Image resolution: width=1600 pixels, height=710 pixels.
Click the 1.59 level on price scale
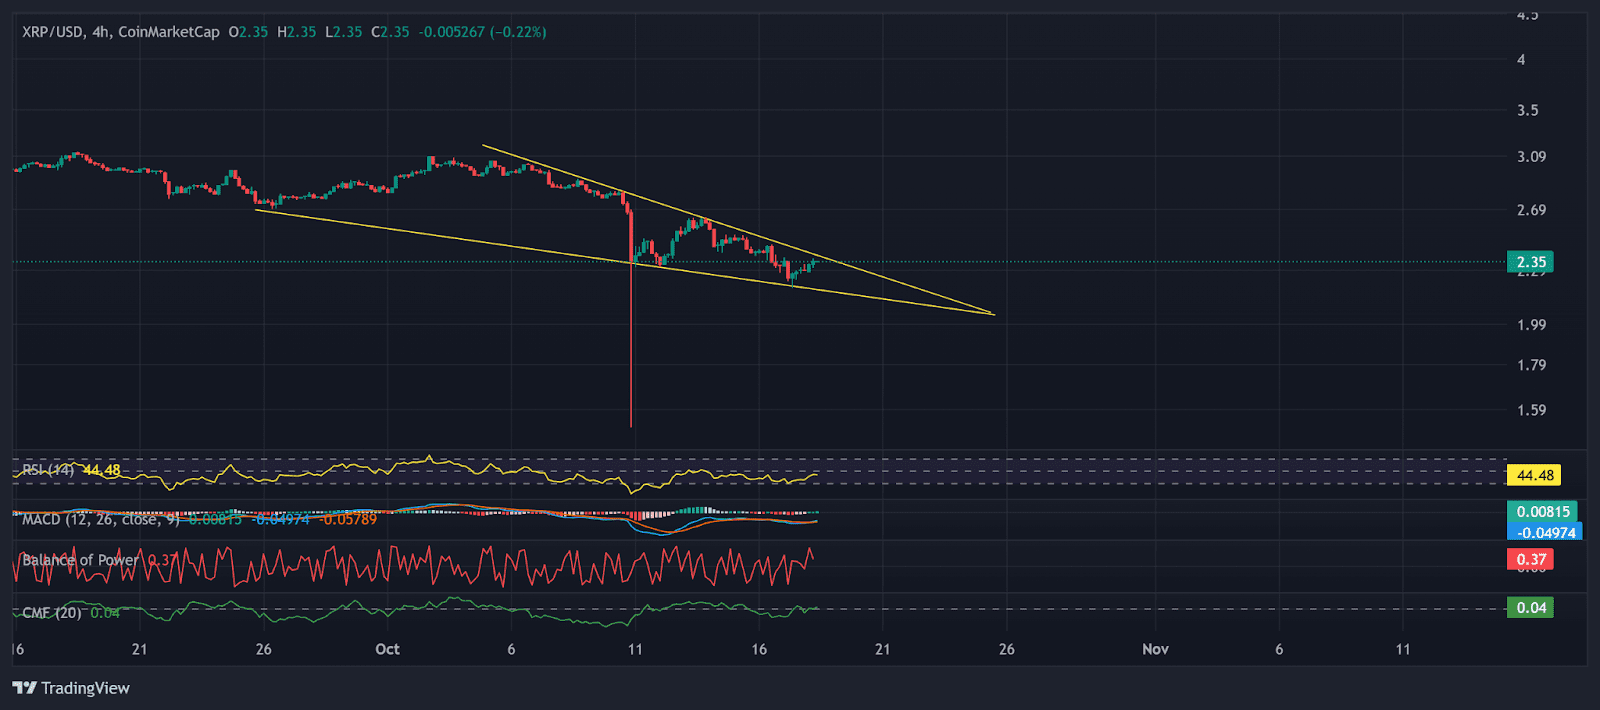click(x=1530, y=410)
